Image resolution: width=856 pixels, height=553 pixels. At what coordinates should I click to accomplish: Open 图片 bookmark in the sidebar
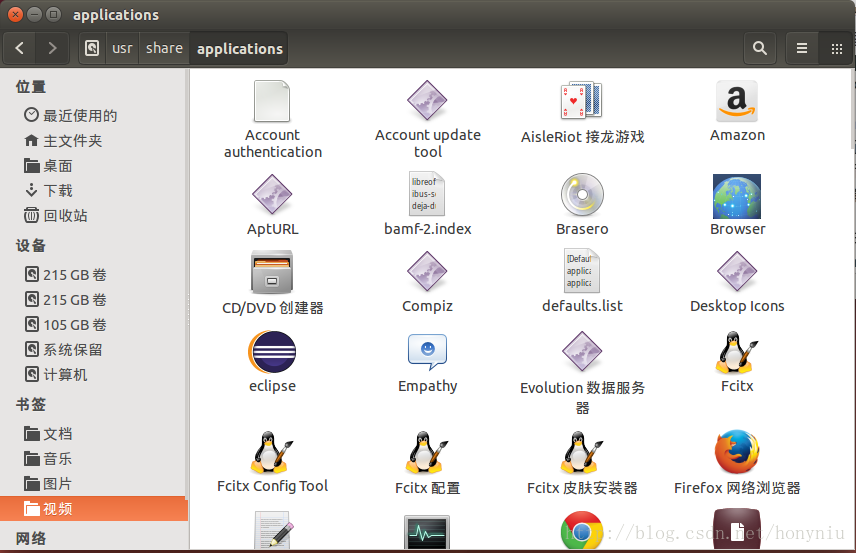coord(94,484)
